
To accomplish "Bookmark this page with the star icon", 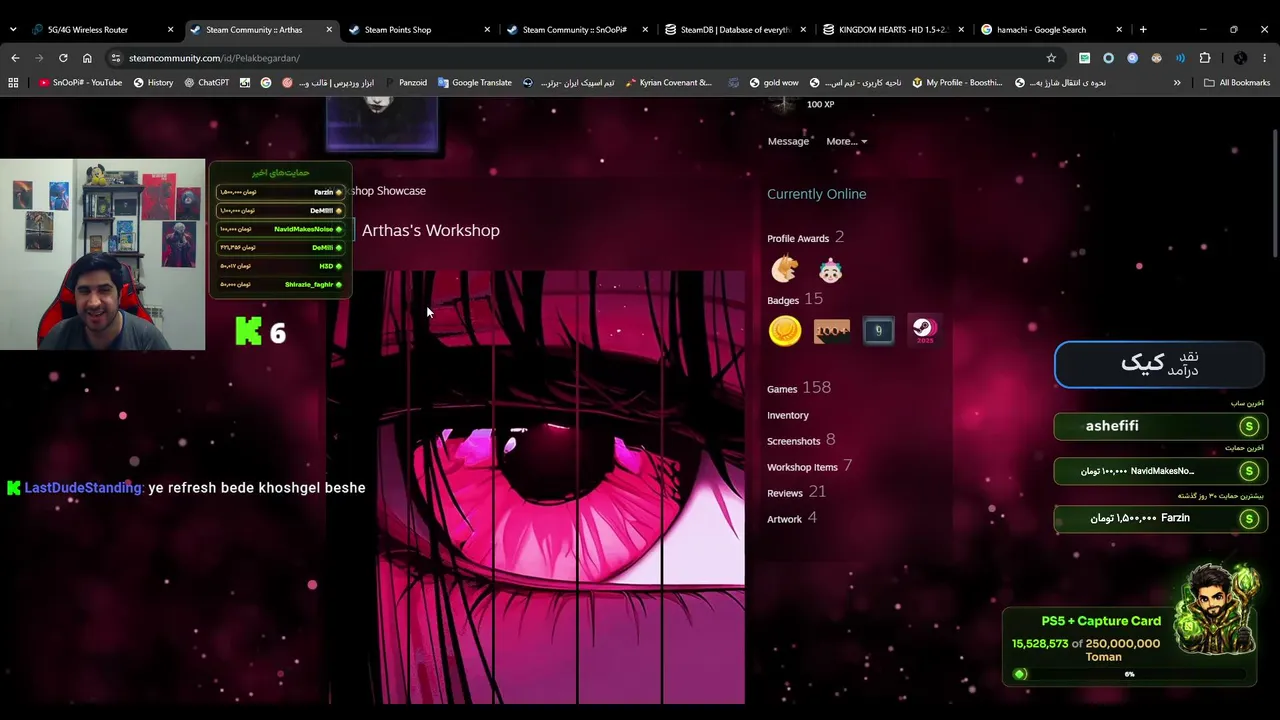I will (1051, 58).
